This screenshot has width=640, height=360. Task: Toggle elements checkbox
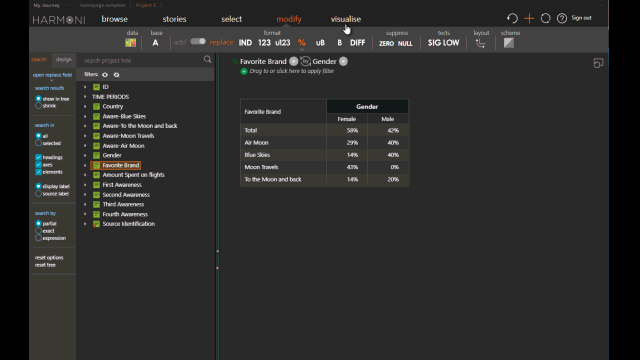pyautogui.click(x=38, y=172)
